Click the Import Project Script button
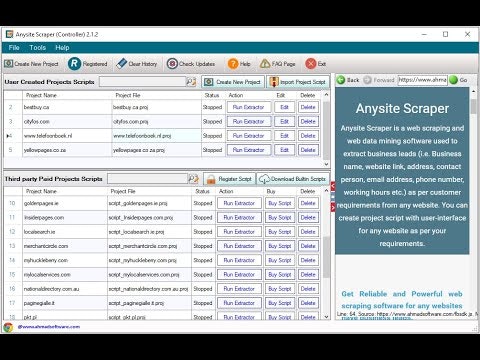 click(x=298, y=82)
